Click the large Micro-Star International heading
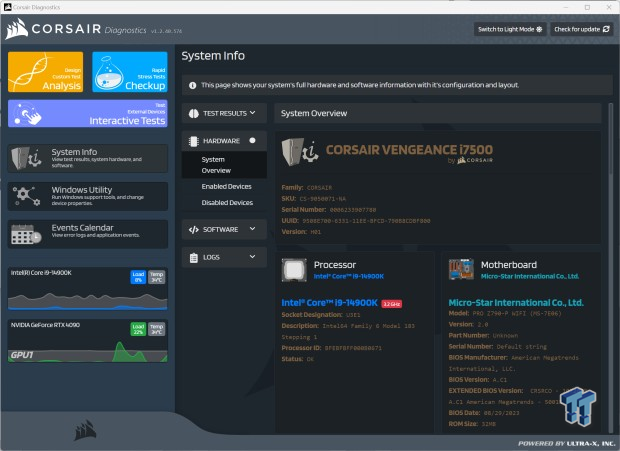 [516, 303]
